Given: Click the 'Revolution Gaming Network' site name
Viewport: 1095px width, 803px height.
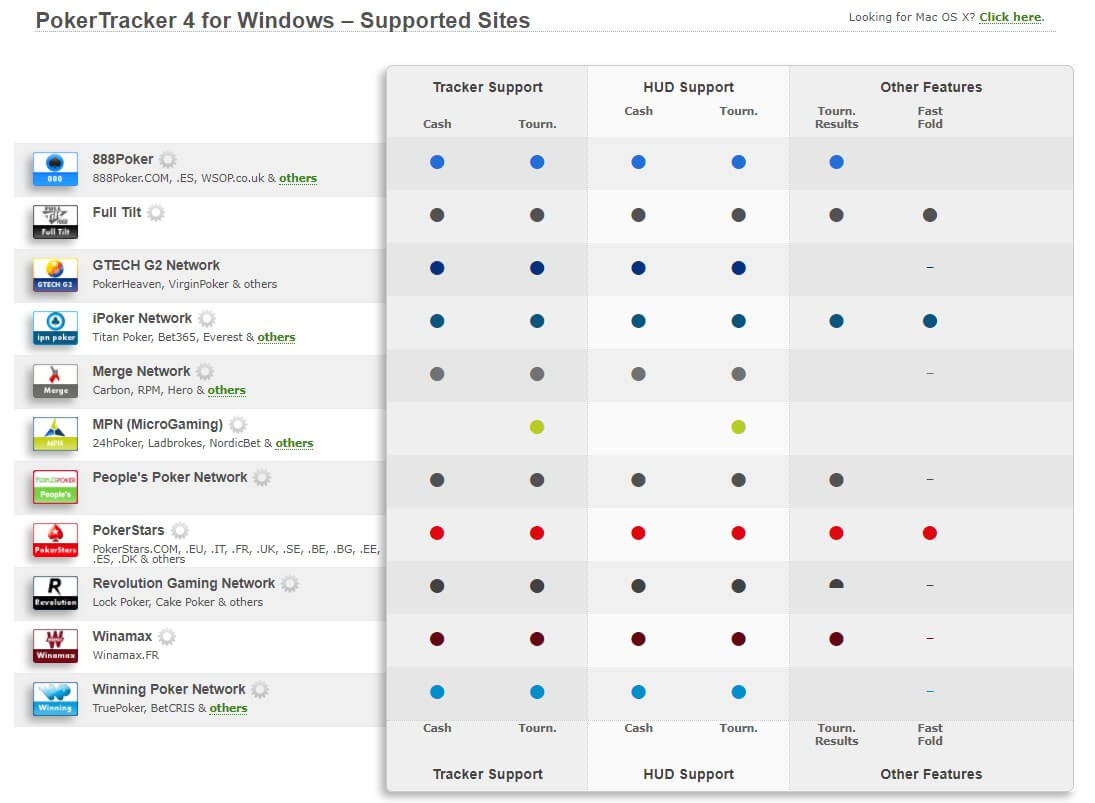Looking at the screenshot, I should 184,584.
